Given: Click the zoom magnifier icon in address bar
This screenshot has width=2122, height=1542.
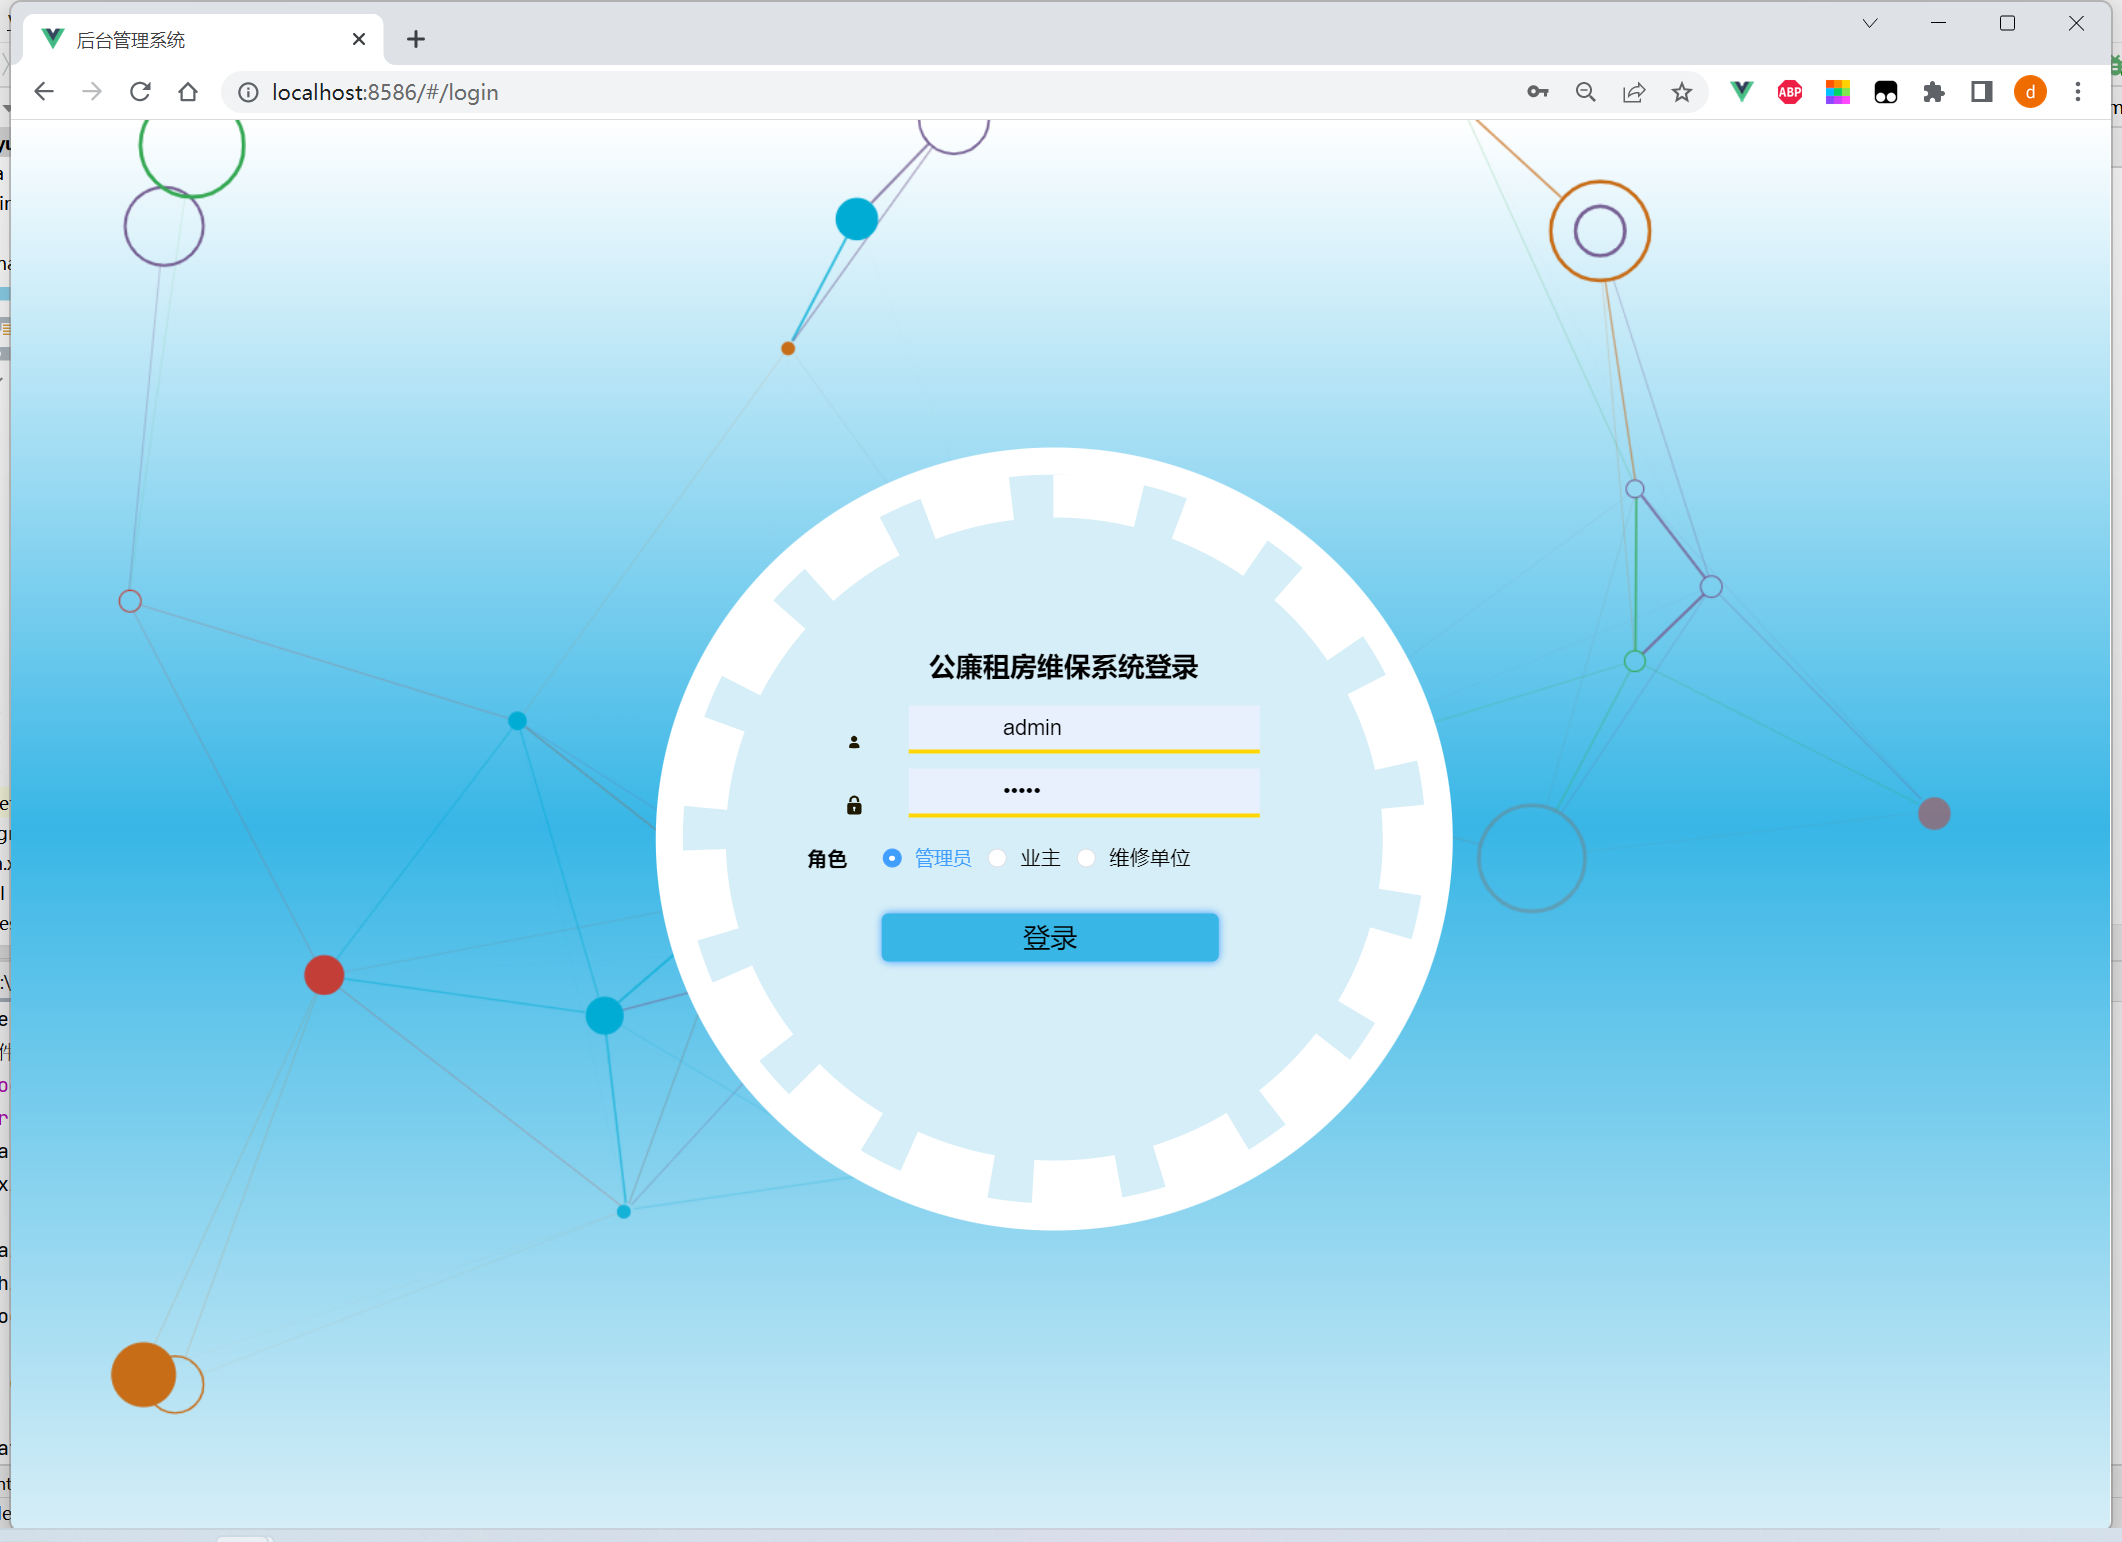Looking at the screenshot, I should 1585,92.
